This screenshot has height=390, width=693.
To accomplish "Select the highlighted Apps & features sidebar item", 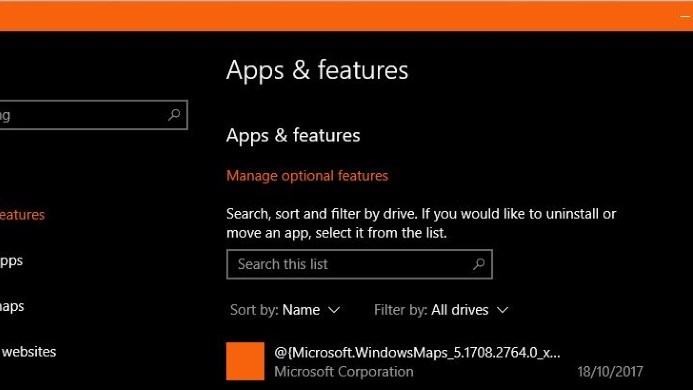I will (22, 215).
